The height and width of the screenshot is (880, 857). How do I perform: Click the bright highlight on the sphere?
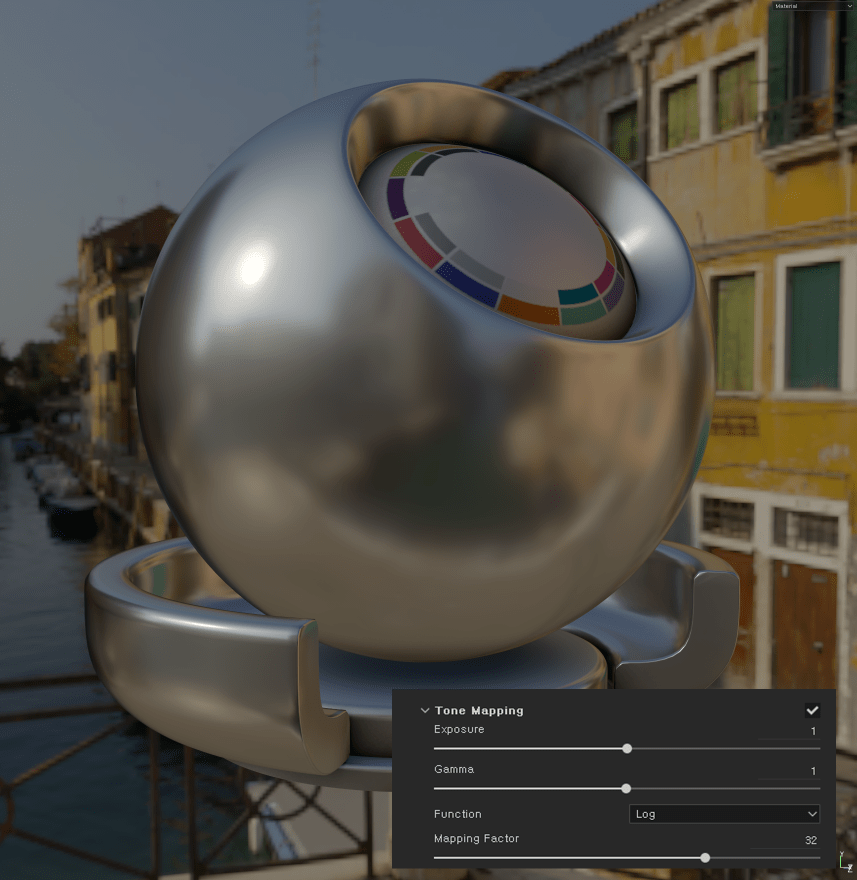[252, 268]
